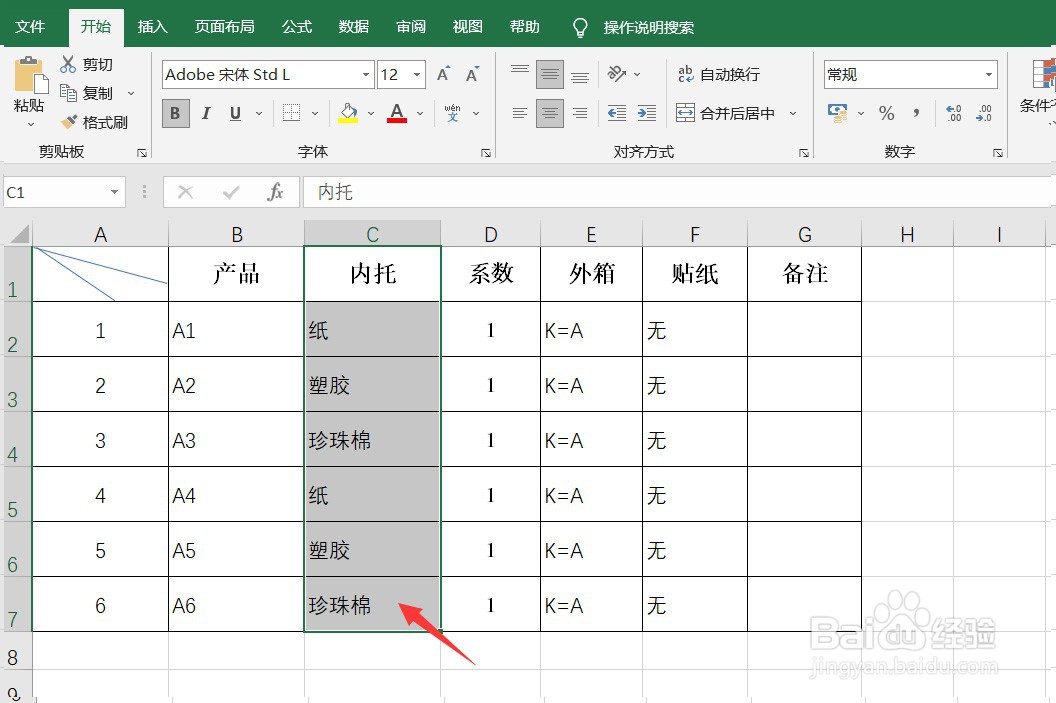Select column D header
1056x703 pixels.
tap(490, 234)
